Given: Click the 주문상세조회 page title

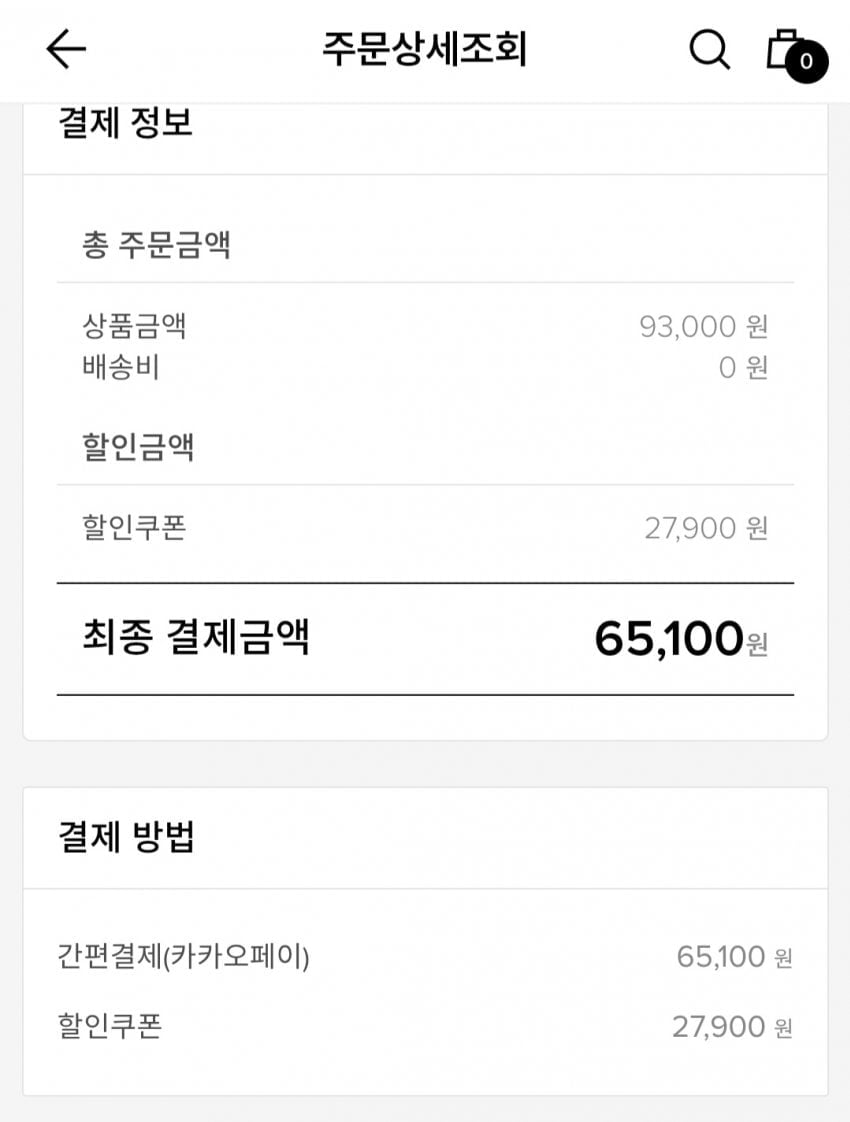Looking at the screenshot, I should (x=424, y=49).
